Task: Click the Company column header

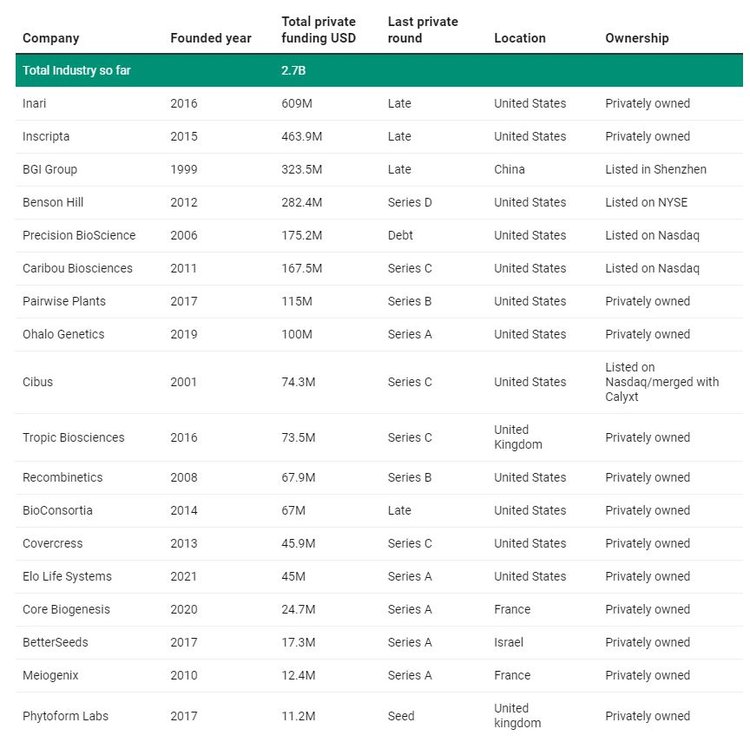Action: pos(51,38)
